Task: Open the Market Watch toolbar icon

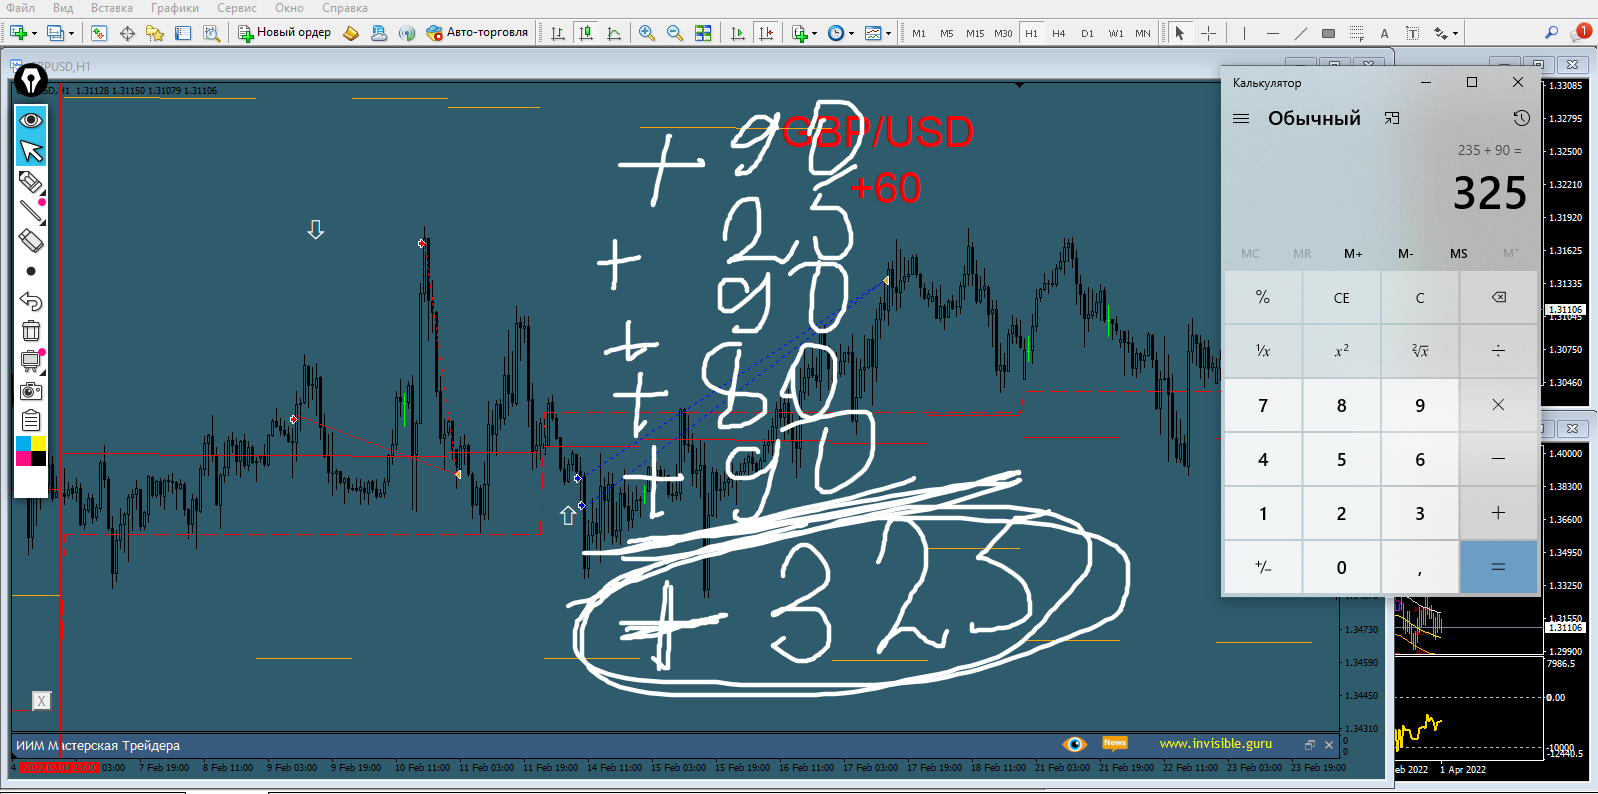Action: [x=99, y=33]
